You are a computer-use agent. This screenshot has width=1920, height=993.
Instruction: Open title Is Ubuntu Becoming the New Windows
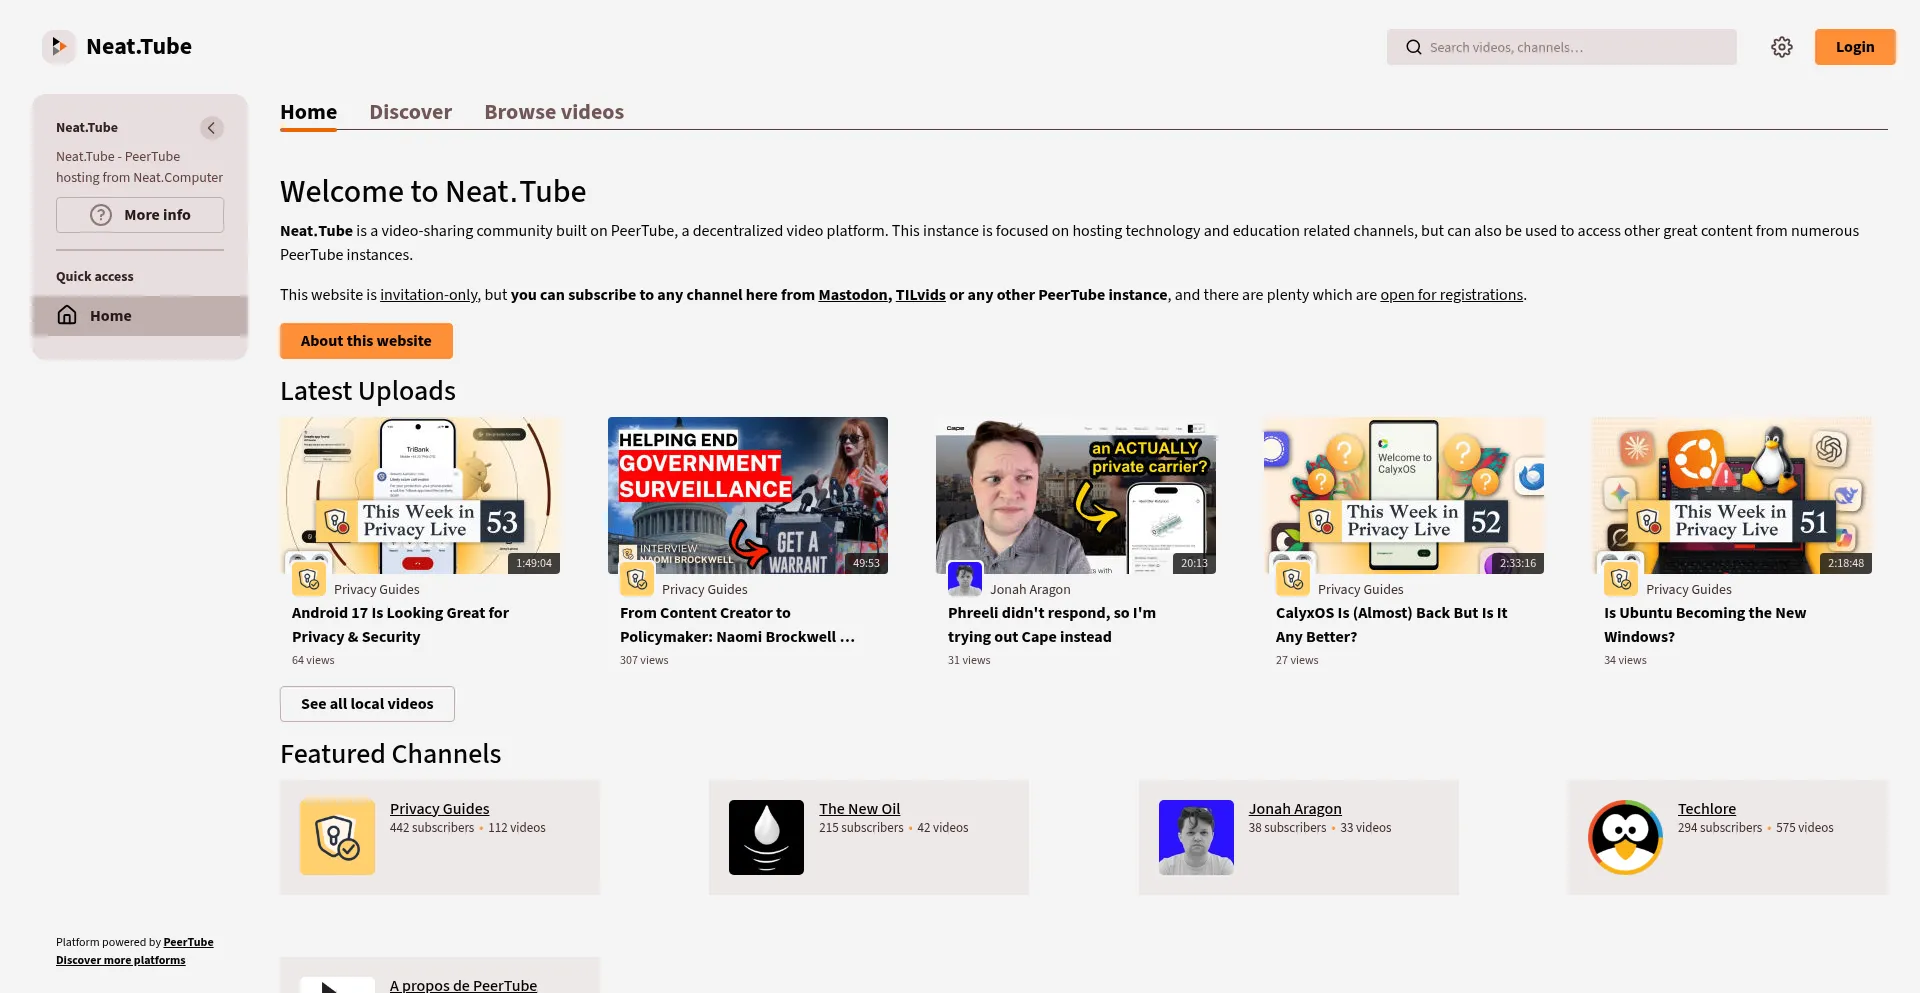[x=1705, y=625]
